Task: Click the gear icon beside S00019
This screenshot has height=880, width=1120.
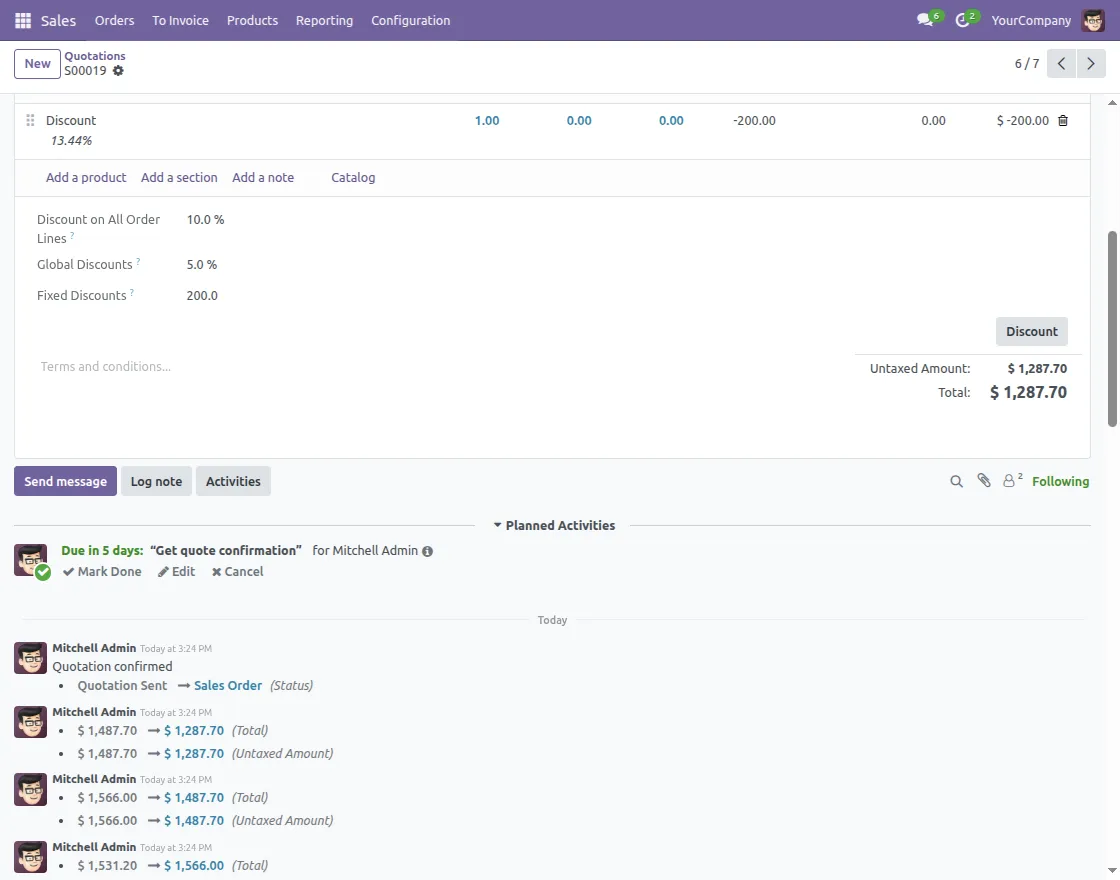Action: (x=118, y=71)
